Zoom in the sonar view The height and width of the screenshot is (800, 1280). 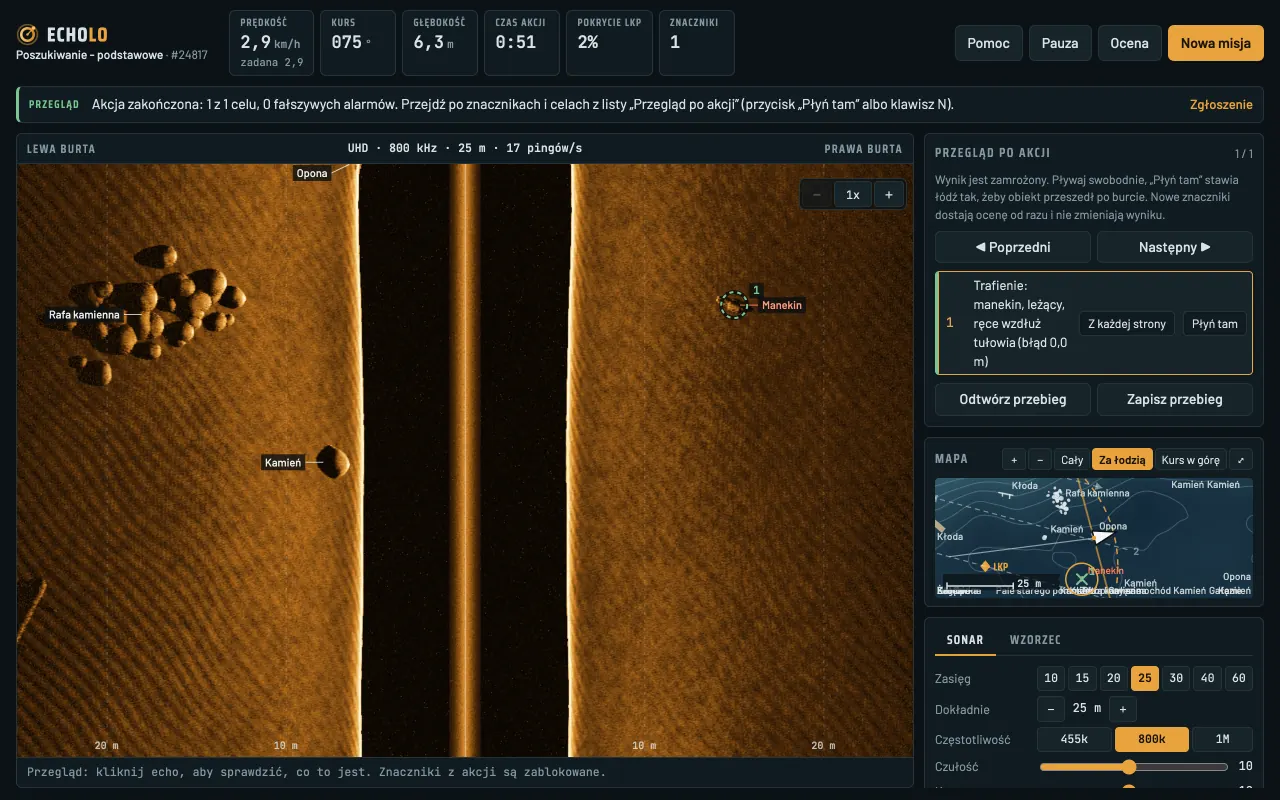pyautogui.click(x=889, y=195)
